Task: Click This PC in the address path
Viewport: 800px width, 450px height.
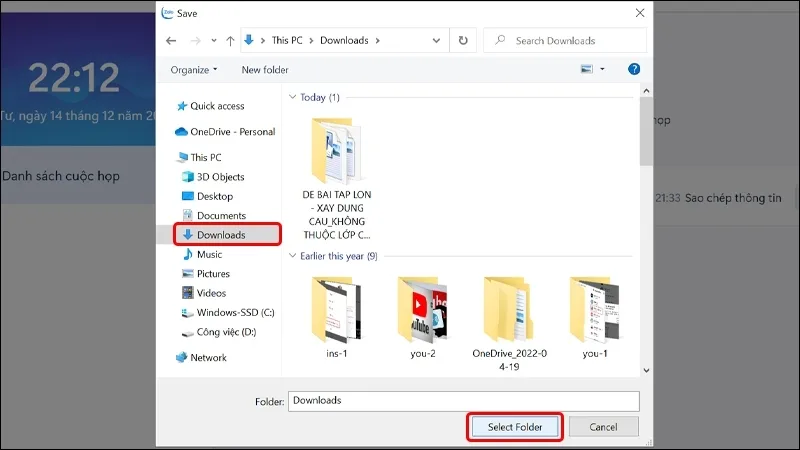Action: 287,40
